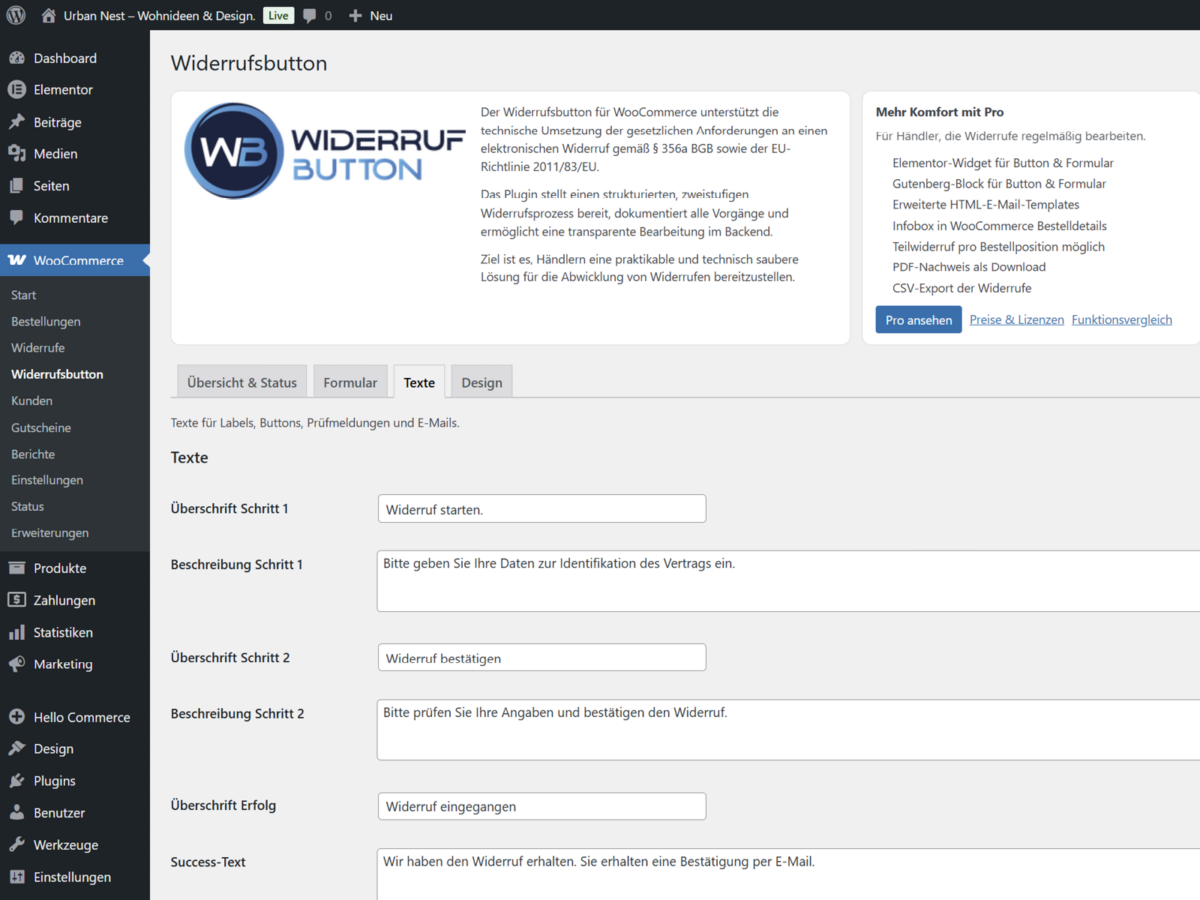
Task: Click the Überschrift Schritt 1 input field
Action: coord(542,509)
